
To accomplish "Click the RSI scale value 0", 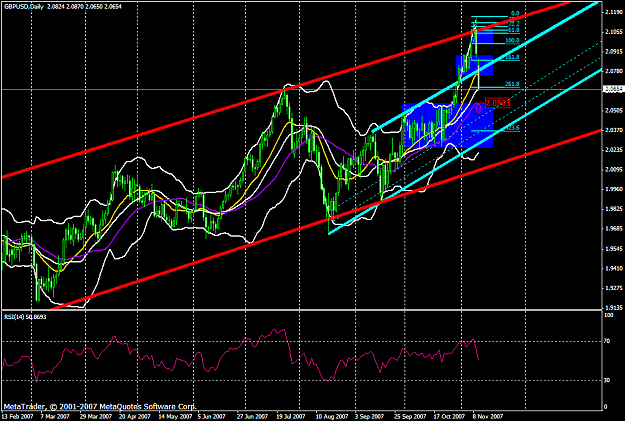I will pyautogui.click(x=606, y=407).
